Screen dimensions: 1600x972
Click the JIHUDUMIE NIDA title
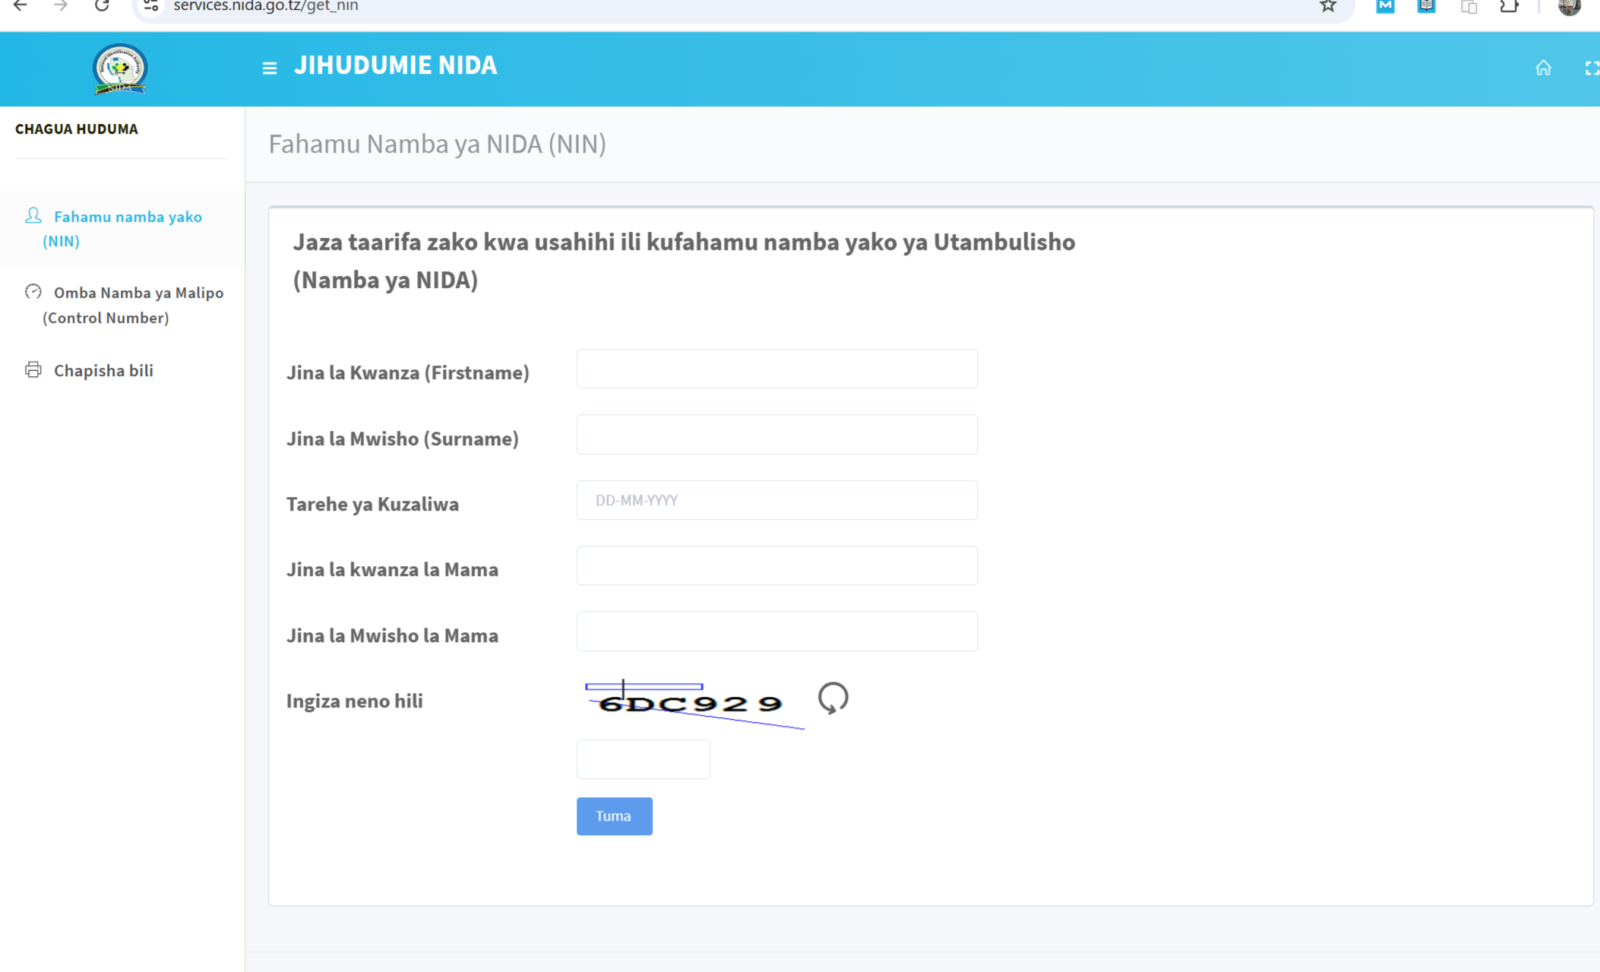pos(395,65)
